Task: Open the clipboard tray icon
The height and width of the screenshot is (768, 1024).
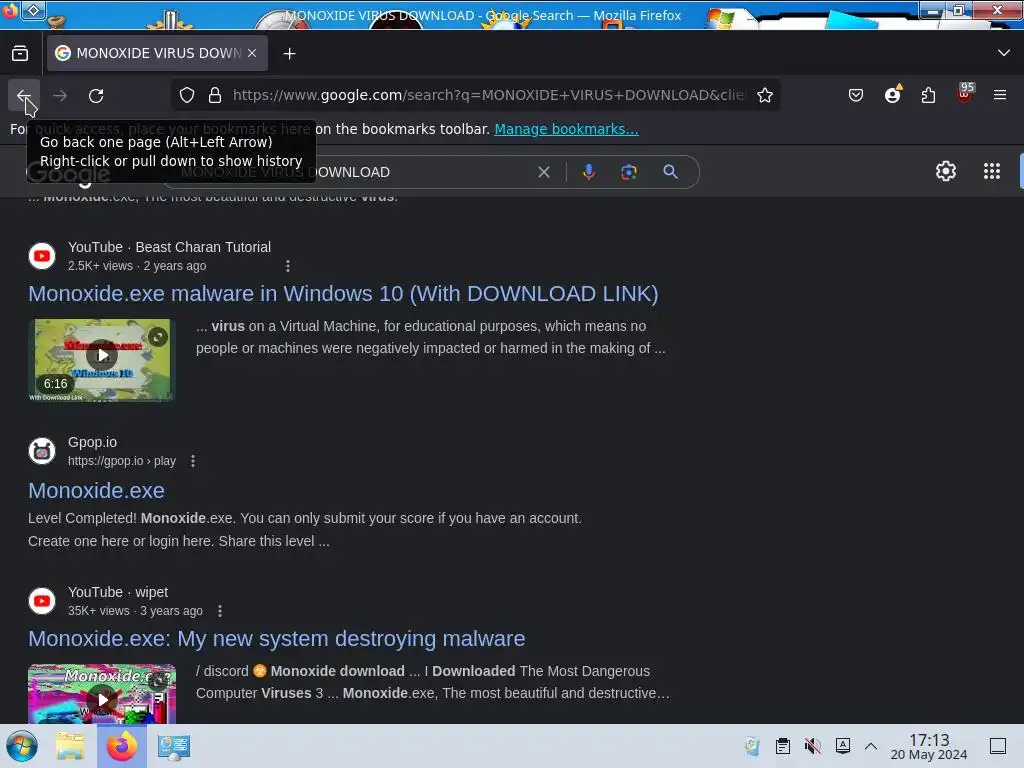Action: (782, 746)
